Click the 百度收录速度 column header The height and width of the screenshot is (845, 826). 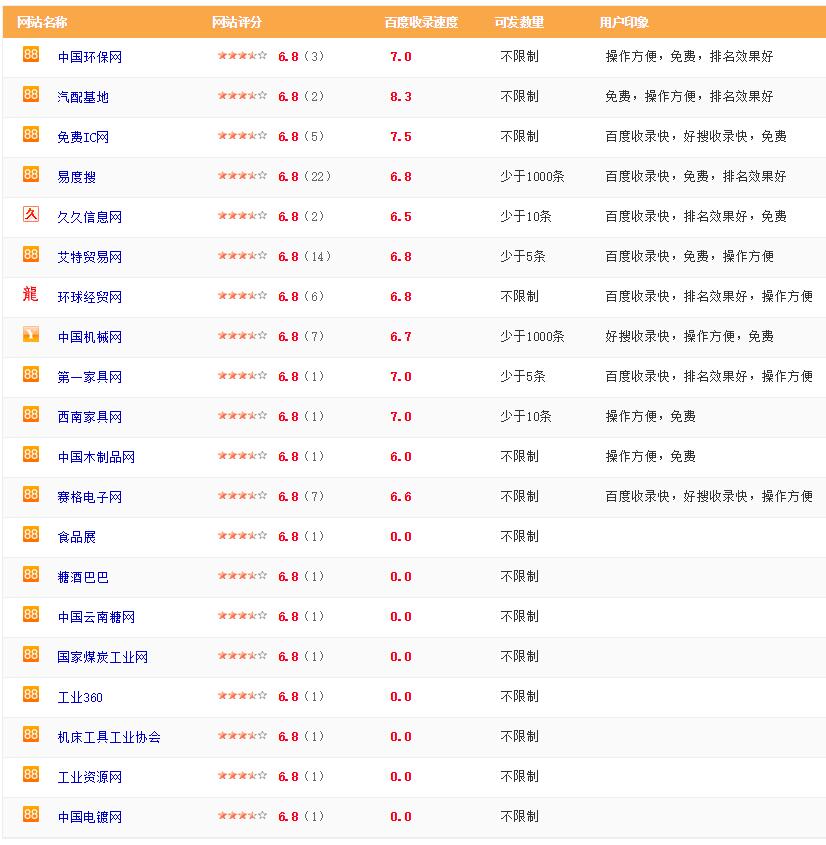[x=421, y=22]
